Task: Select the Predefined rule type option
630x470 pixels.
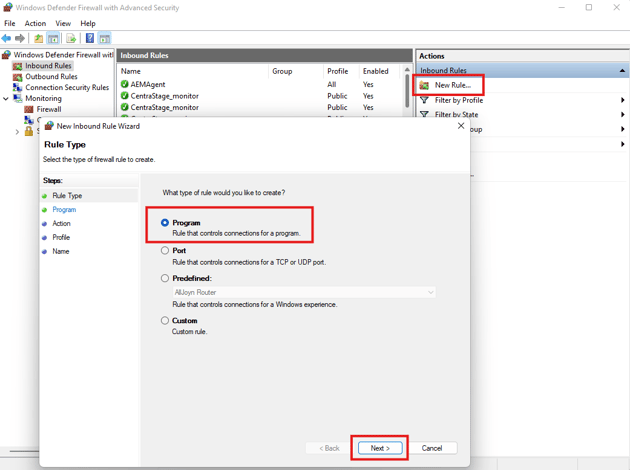Action: coord(165,279)
